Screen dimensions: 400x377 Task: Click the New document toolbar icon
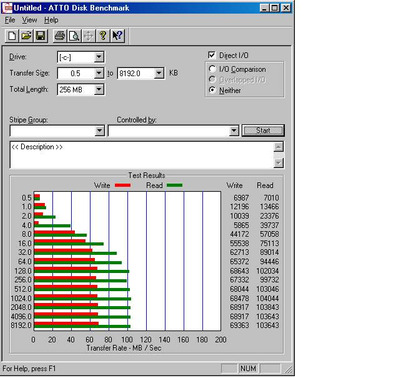[x=12, y=35]
